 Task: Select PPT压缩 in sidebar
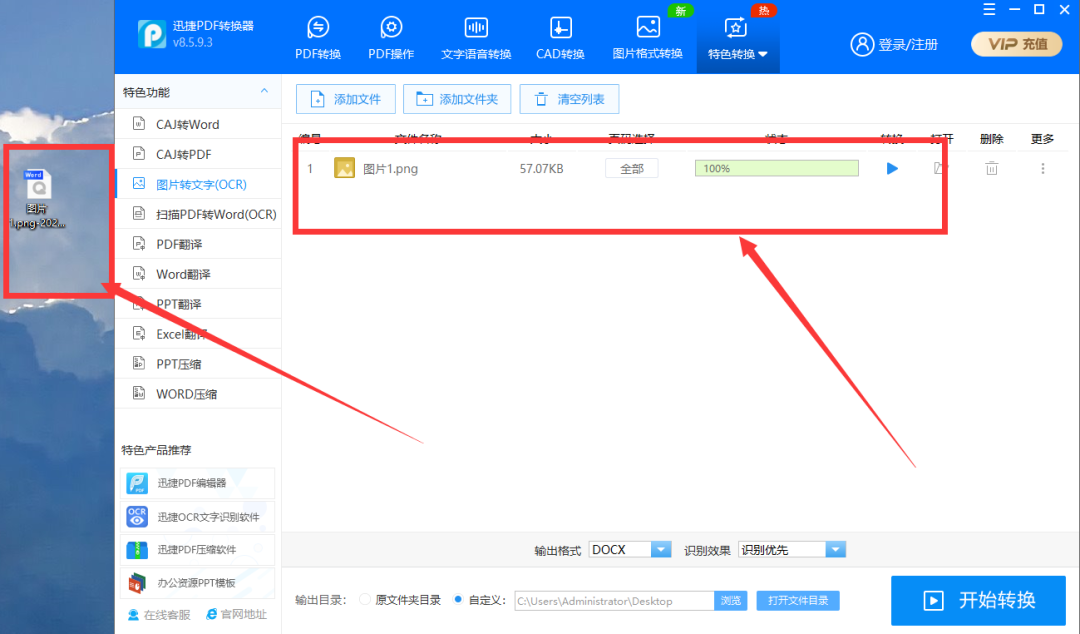[x=198, y=364]
